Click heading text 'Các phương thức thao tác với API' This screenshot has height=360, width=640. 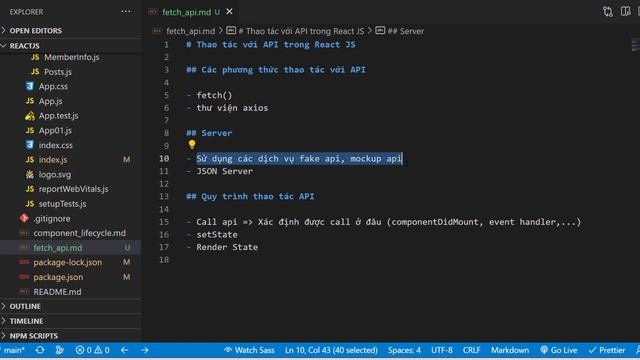[x=283, y=70]
